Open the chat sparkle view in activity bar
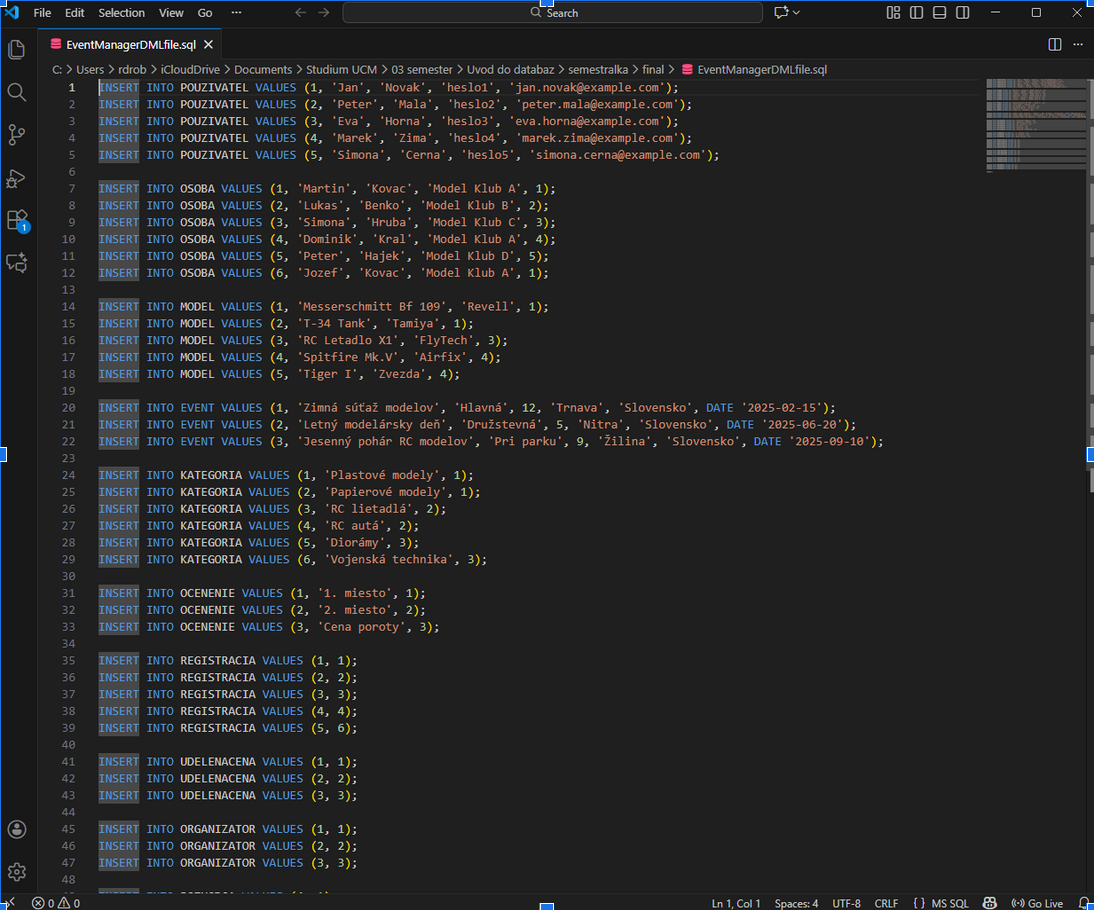The image size is (1094, 910). pos(17,263)
